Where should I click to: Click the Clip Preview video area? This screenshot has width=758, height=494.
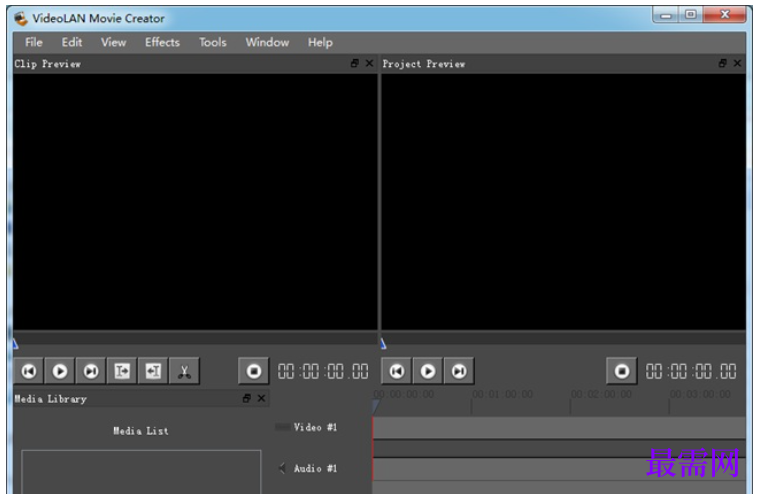[x=195, y=202]
